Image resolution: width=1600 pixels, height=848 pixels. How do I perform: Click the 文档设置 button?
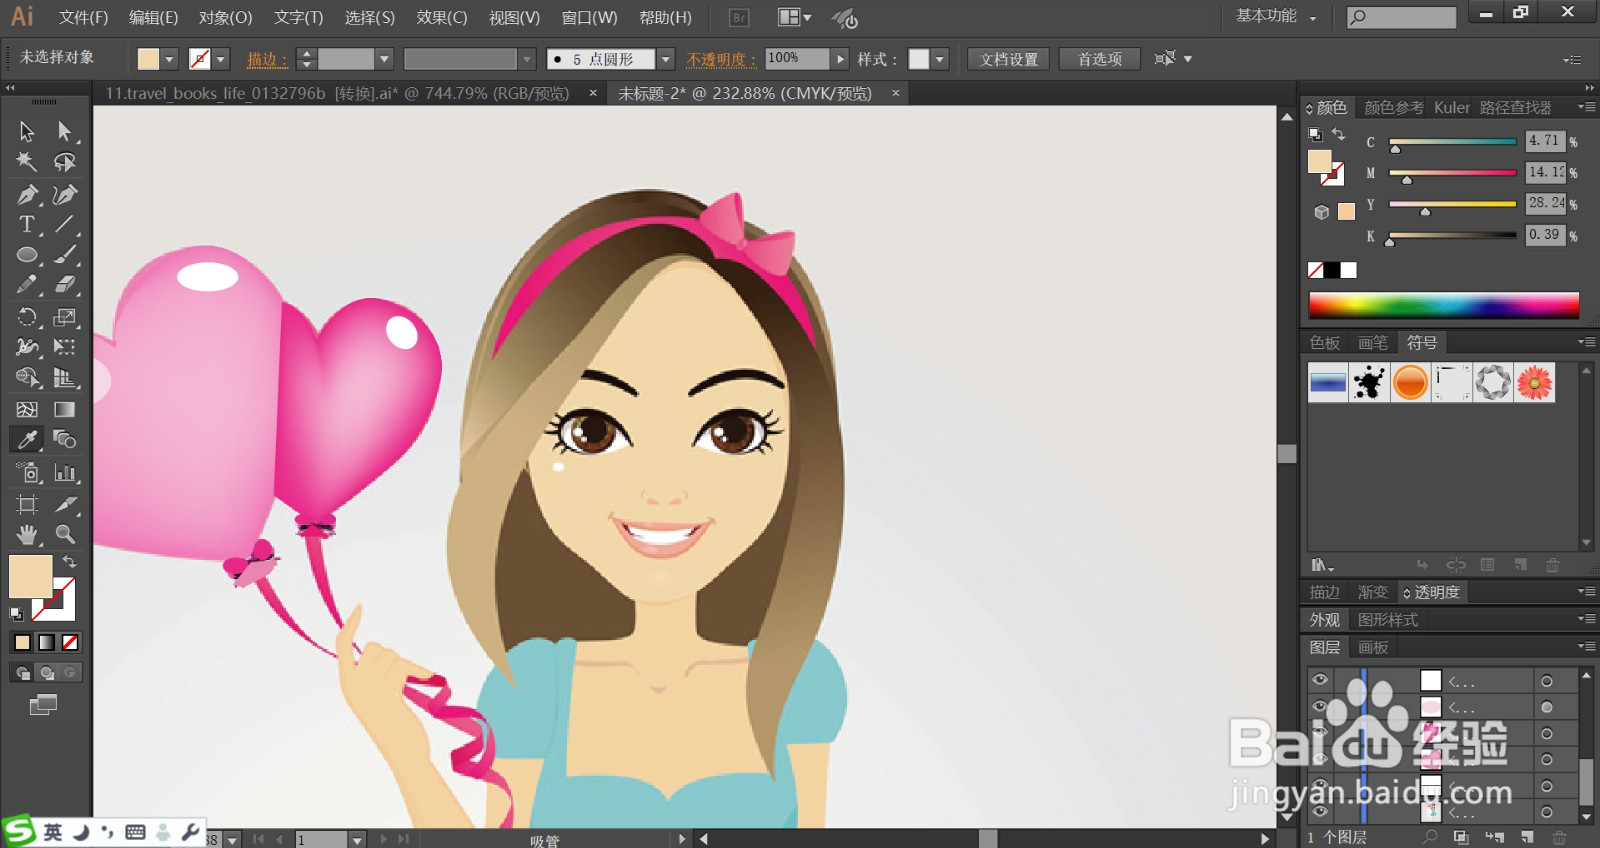pos(1008,59)
